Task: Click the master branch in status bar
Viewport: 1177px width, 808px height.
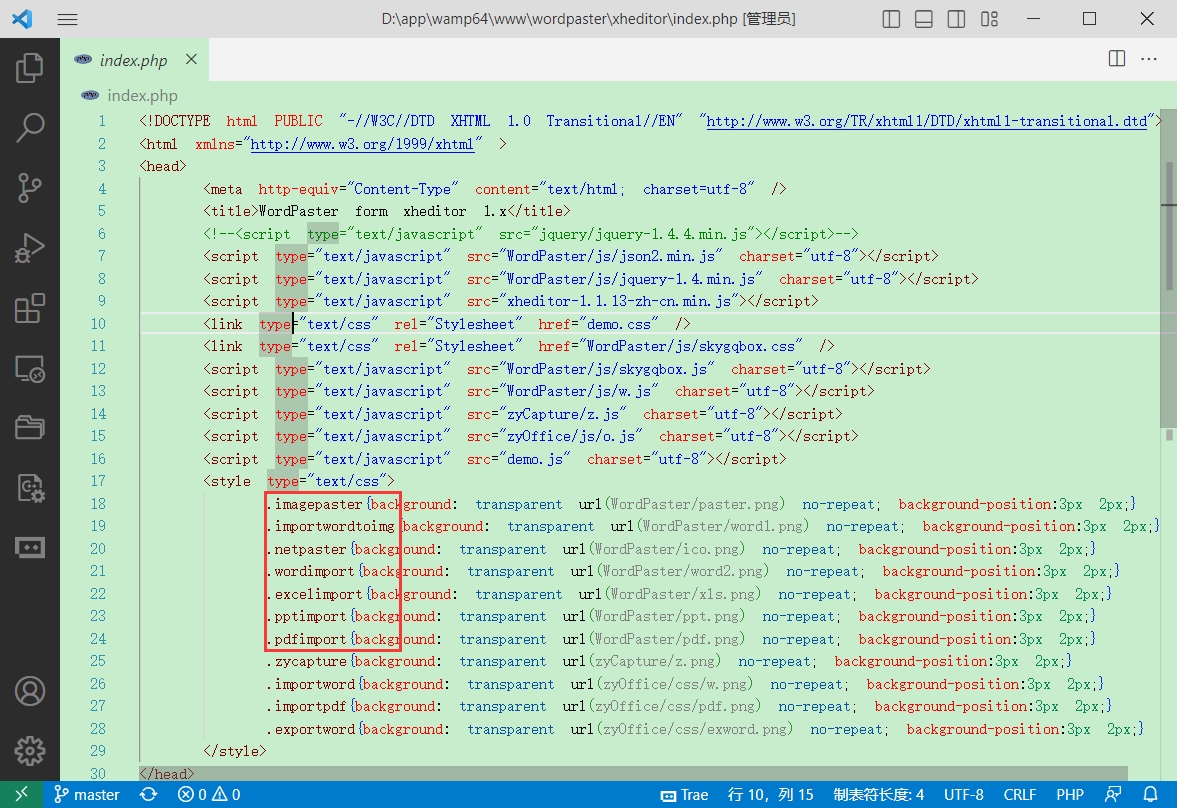Action: point(87,795)
